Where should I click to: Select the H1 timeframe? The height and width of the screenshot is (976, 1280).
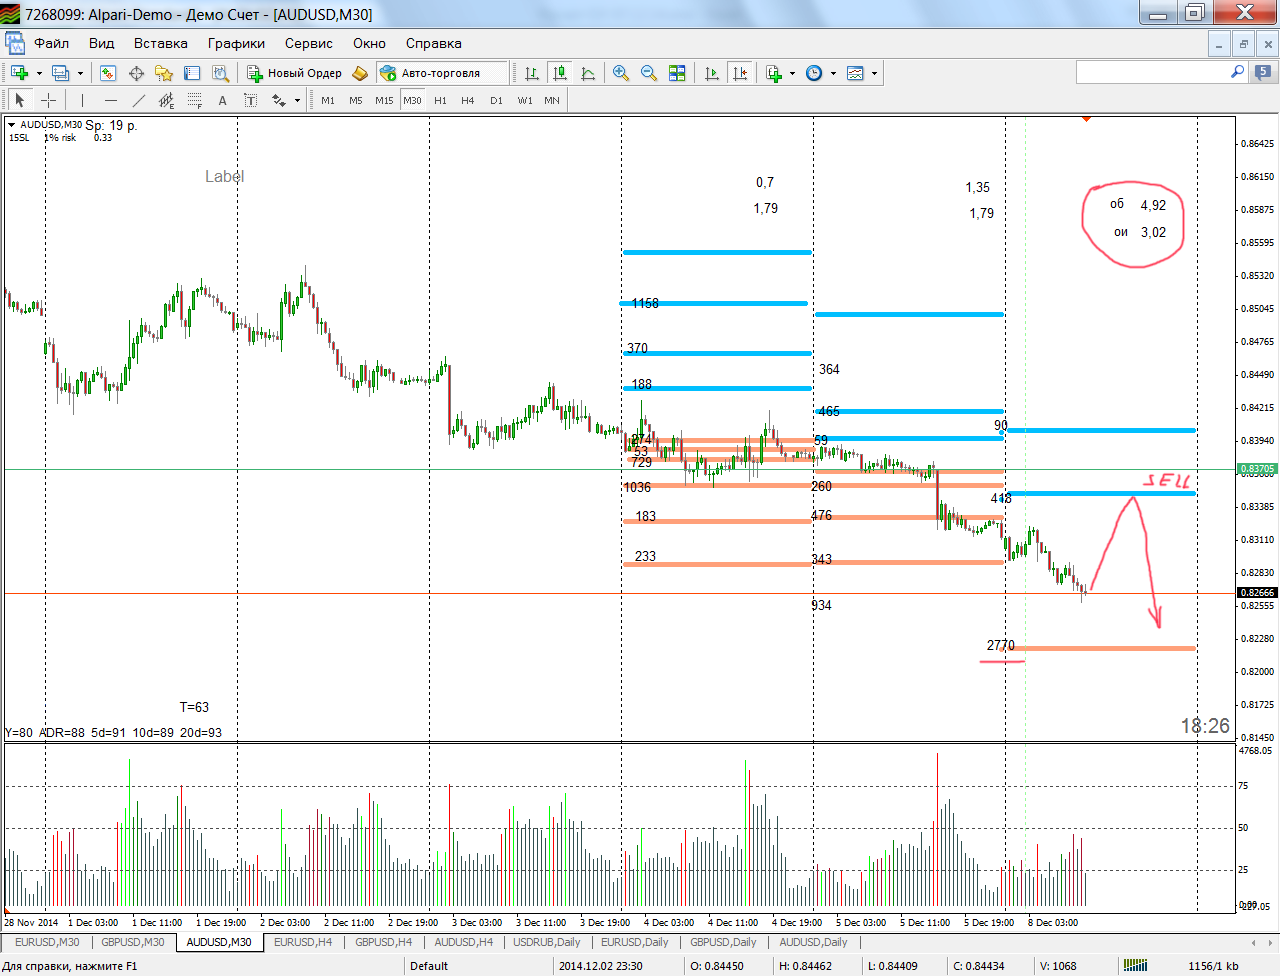click(440, 100)
